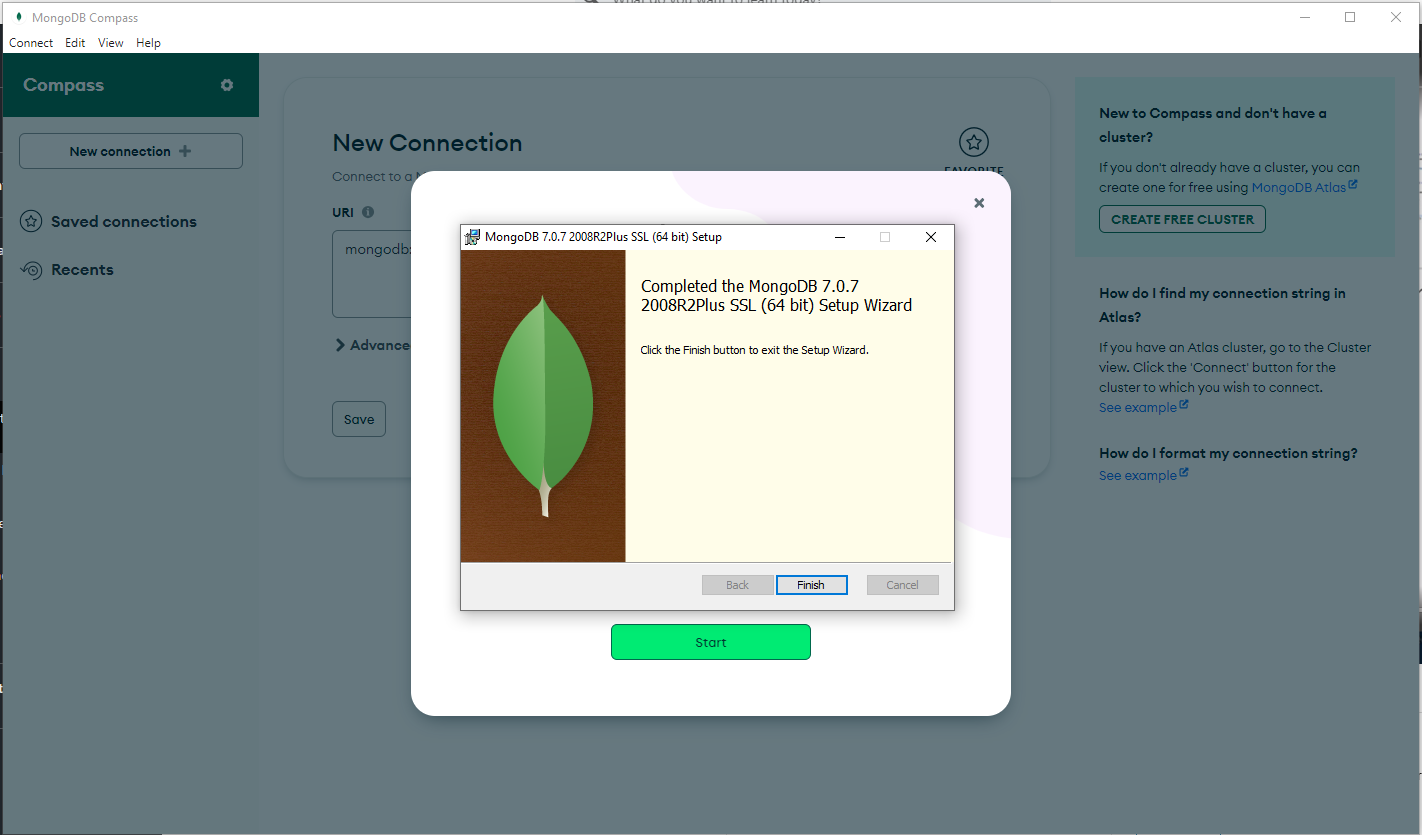Image resolution: width=1422 pixels, height=835 pixels.
Task: Click the Compass sidebar title
Action: click(63, 85)
